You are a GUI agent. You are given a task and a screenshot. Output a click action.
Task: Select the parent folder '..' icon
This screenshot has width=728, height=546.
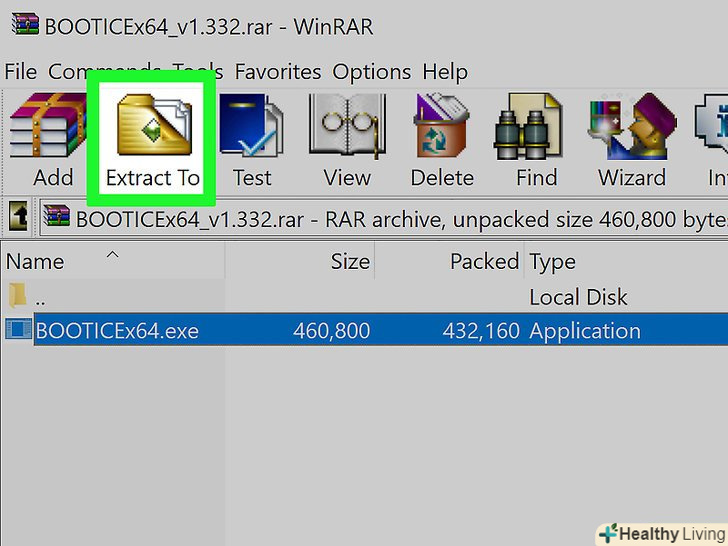(18, 296)
